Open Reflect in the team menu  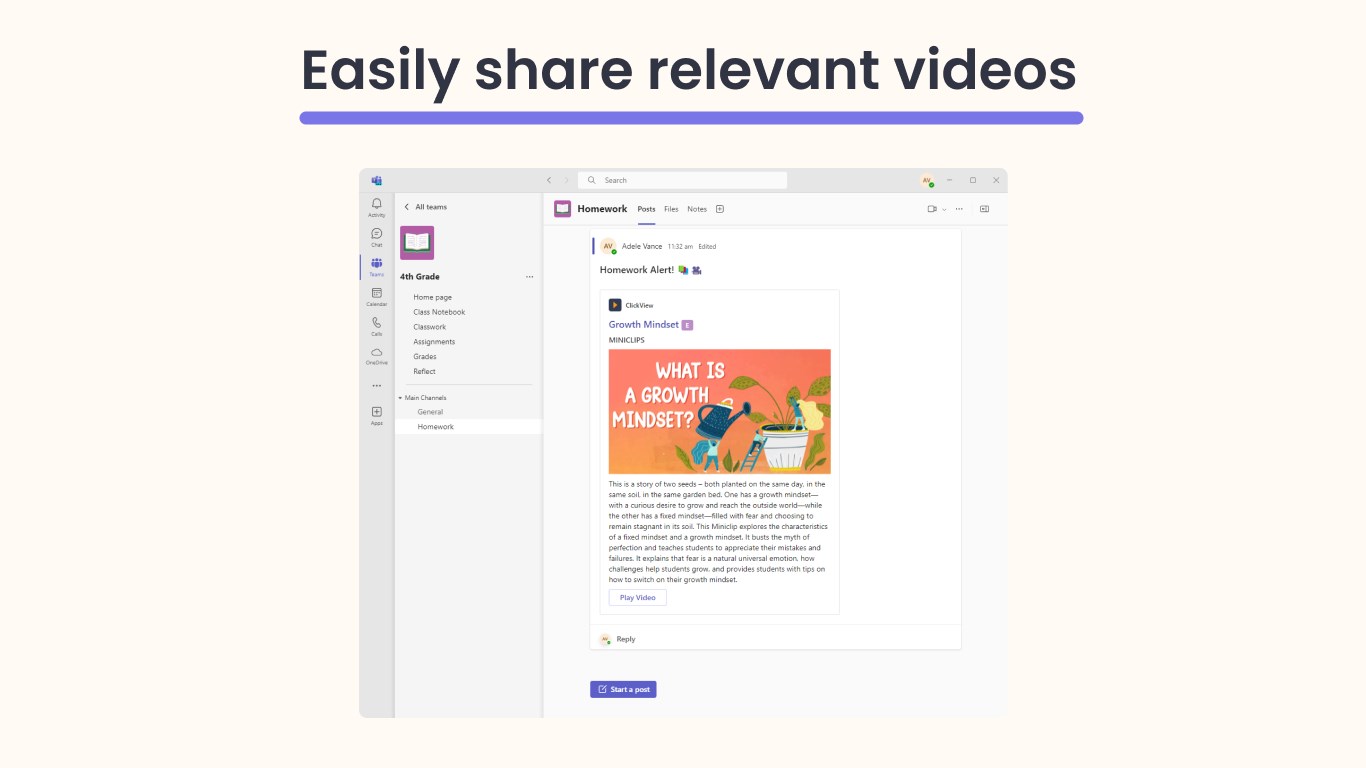pyautogui.click(x=425, y=371)
